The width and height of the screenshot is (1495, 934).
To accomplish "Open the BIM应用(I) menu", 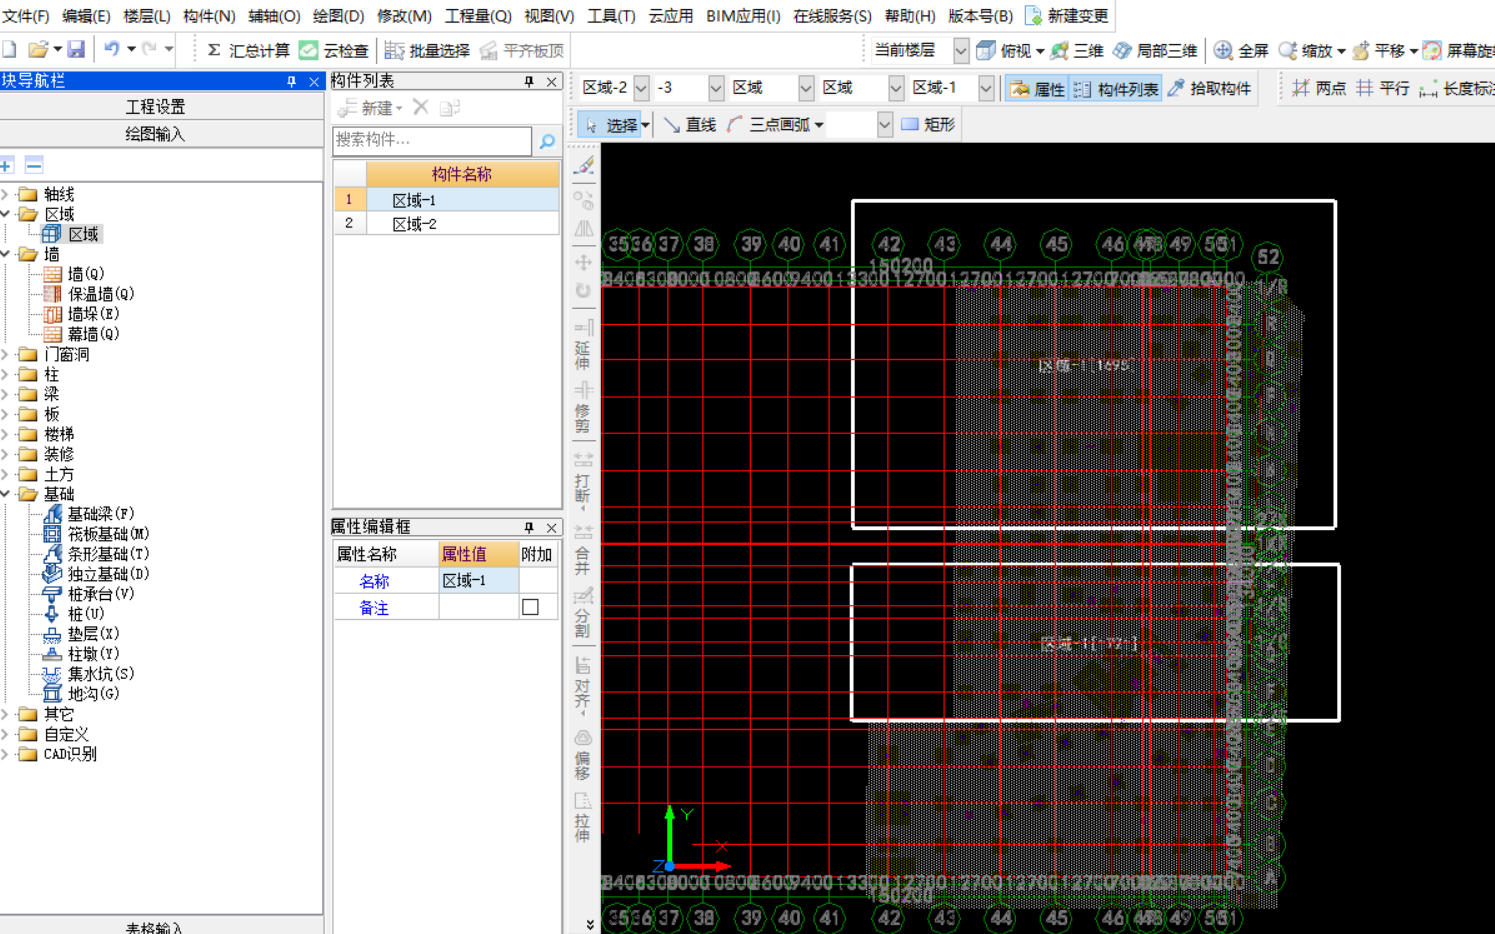I will 742,16.
